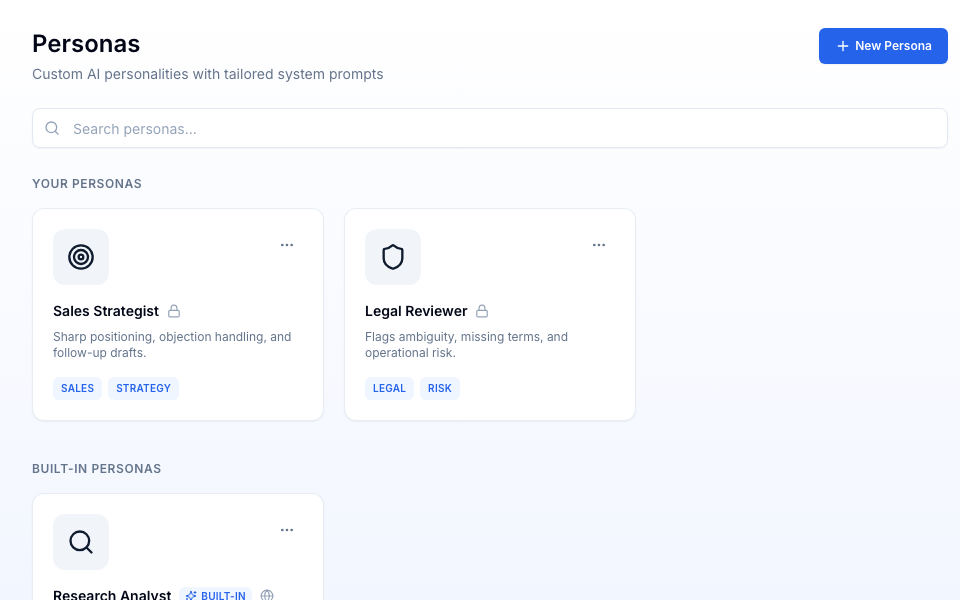
Task: Click the BUILT-IN badge on Research Analyst
Action: 216,595
